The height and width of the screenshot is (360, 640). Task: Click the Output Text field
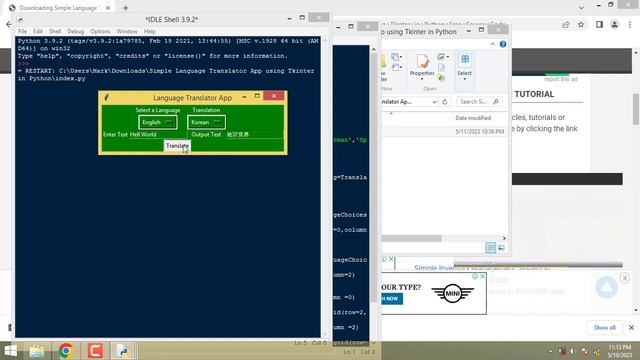point(255,134)
